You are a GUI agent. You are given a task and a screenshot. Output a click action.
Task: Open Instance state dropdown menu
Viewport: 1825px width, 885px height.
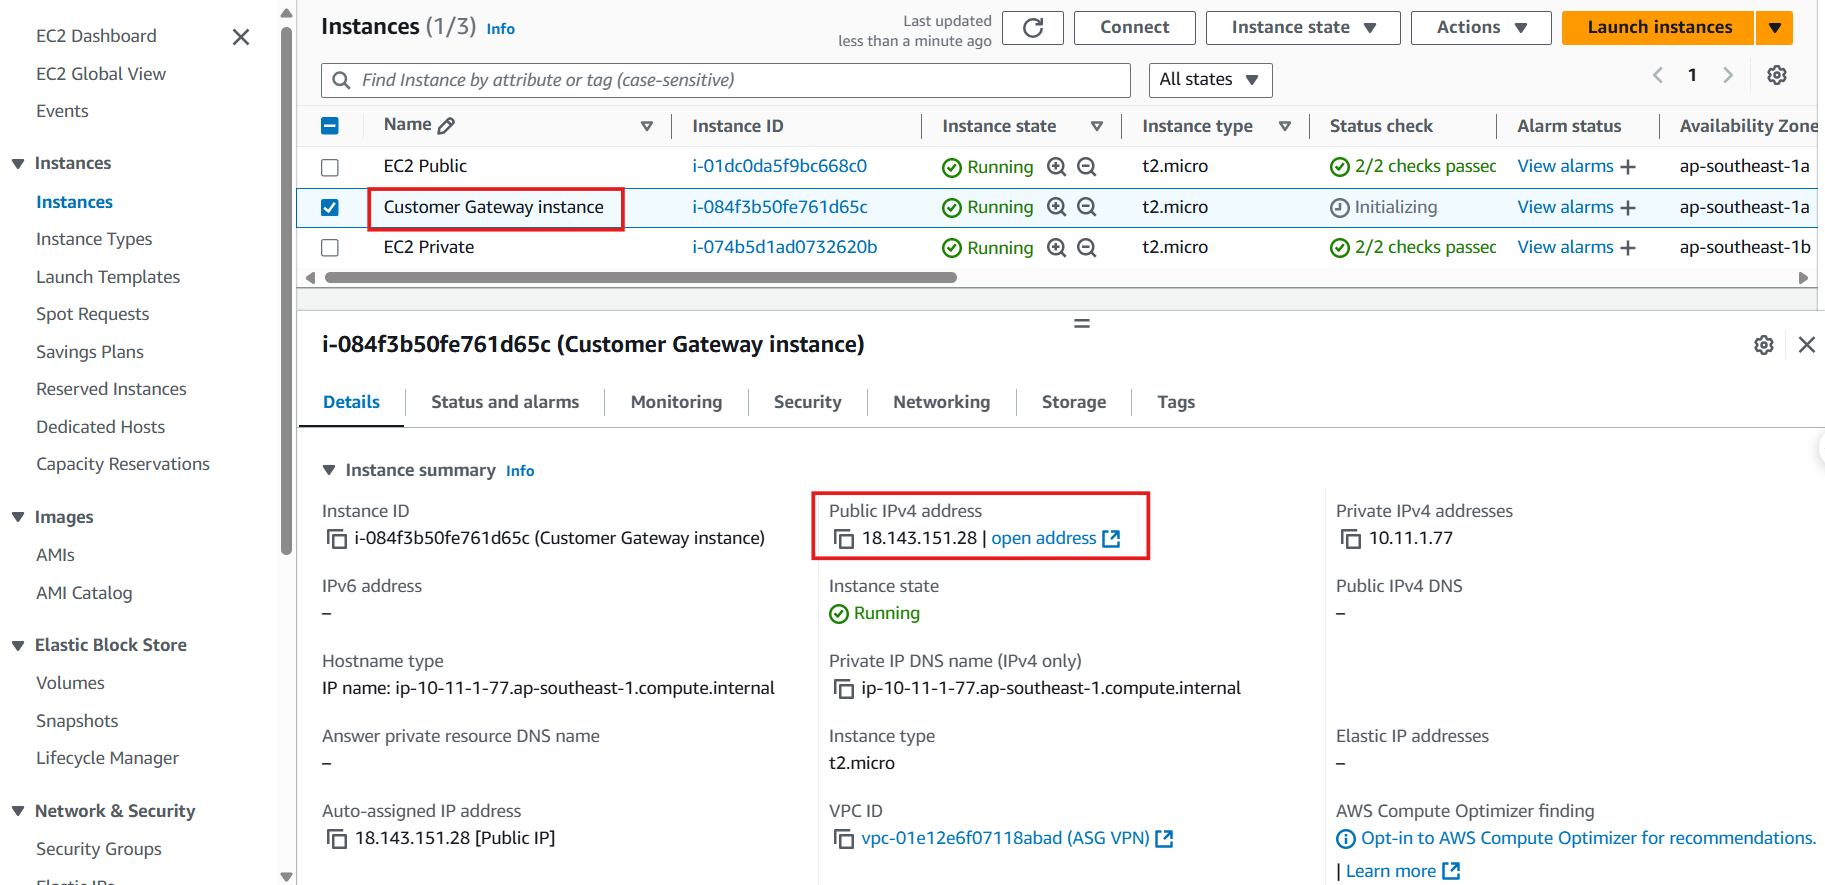point(1303,28)
